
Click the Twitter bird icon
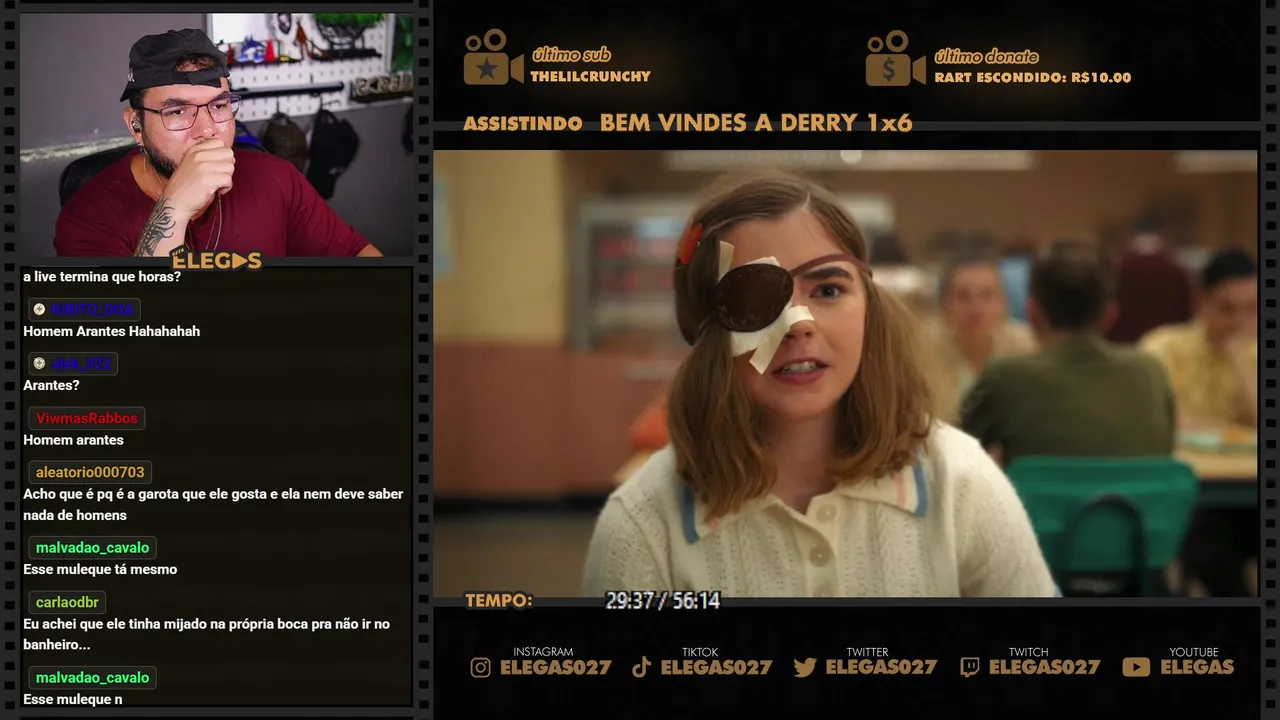coord(805,667)
